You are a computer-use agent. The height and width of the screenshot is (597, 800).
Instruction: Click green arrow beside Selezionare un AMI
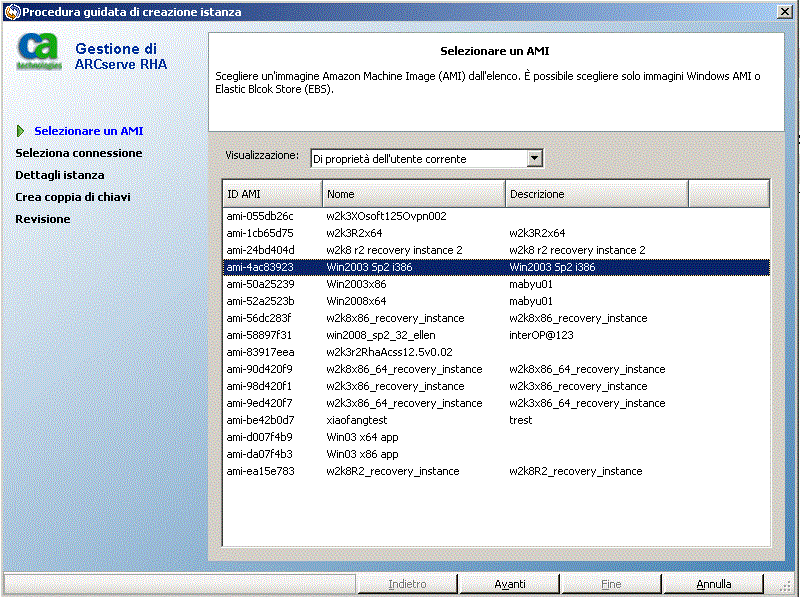tap(22, 131)
